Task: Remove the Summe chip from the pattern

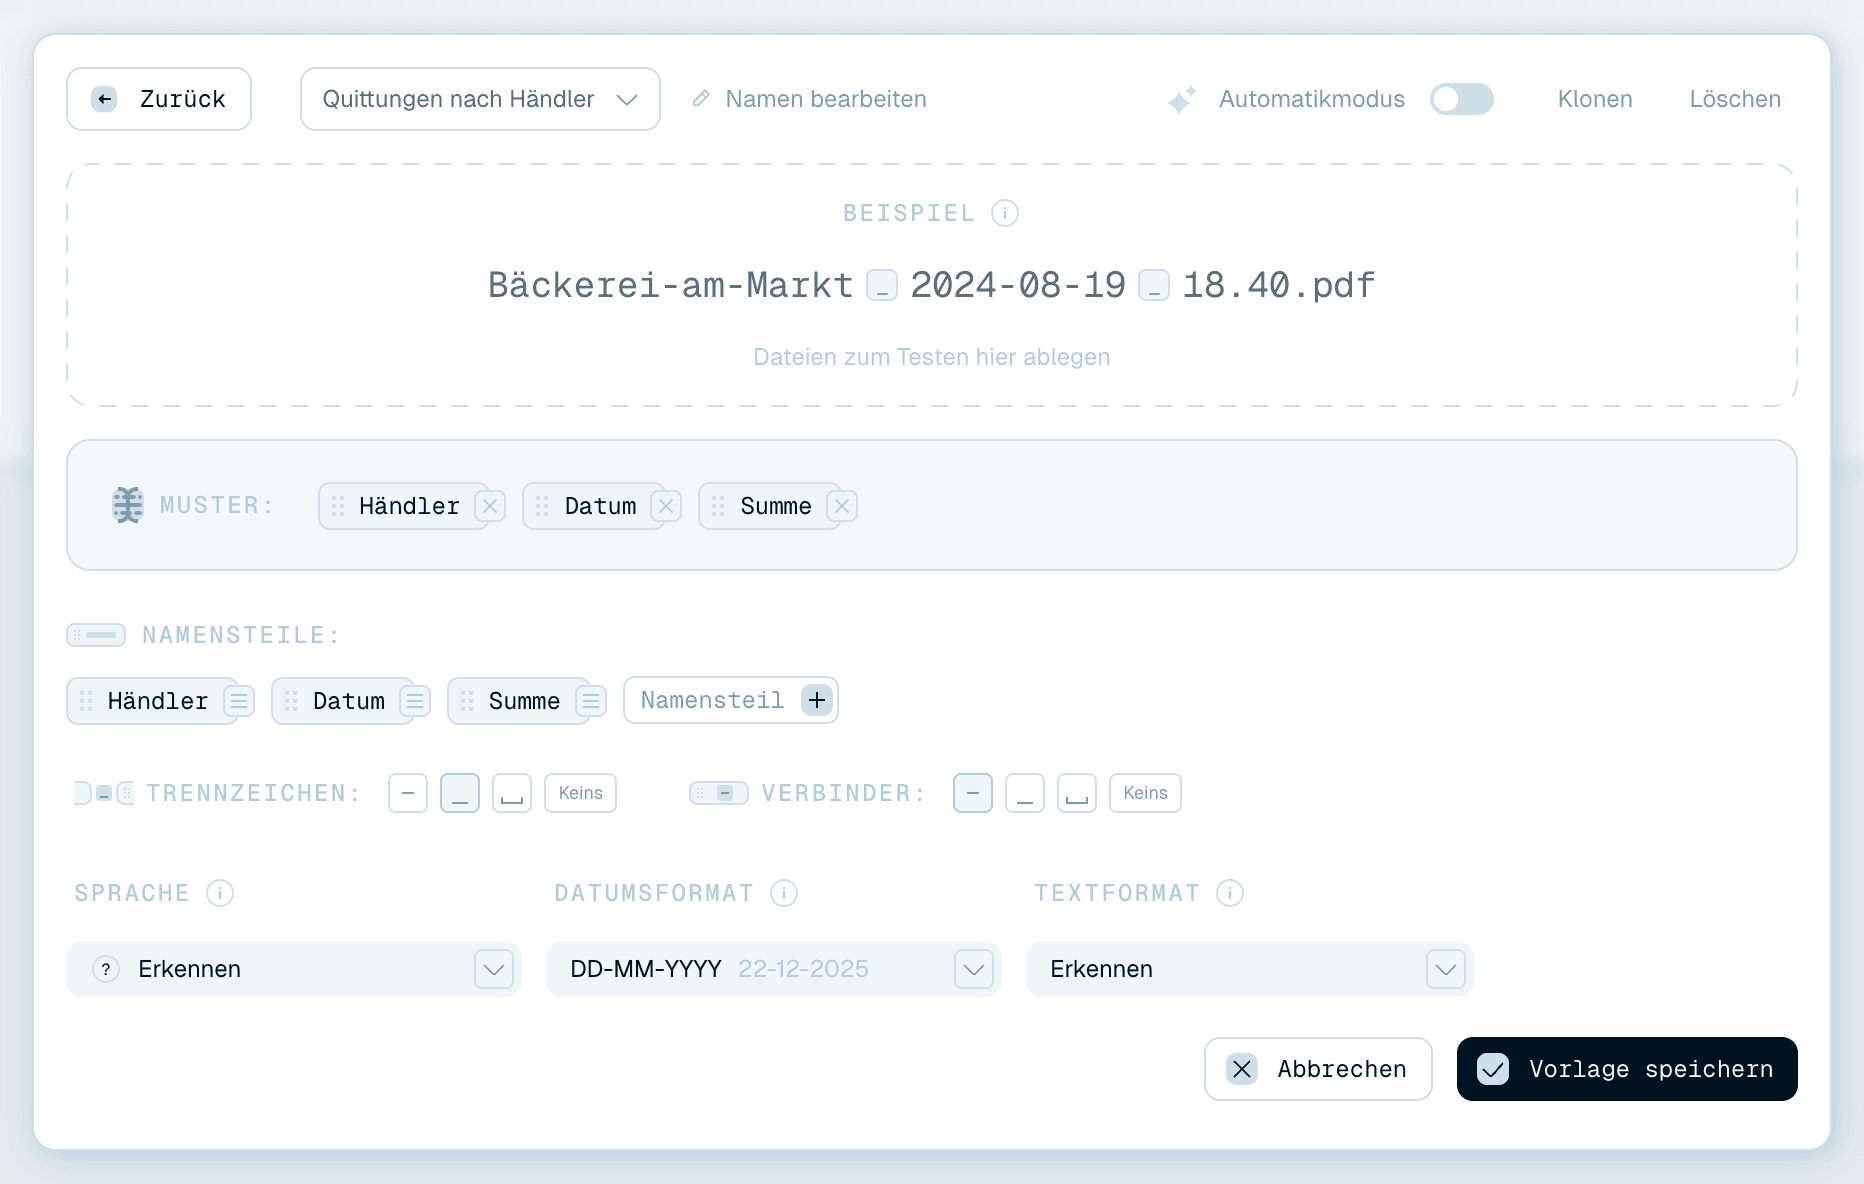Action: pyautogui.click(x=842, y=506)
